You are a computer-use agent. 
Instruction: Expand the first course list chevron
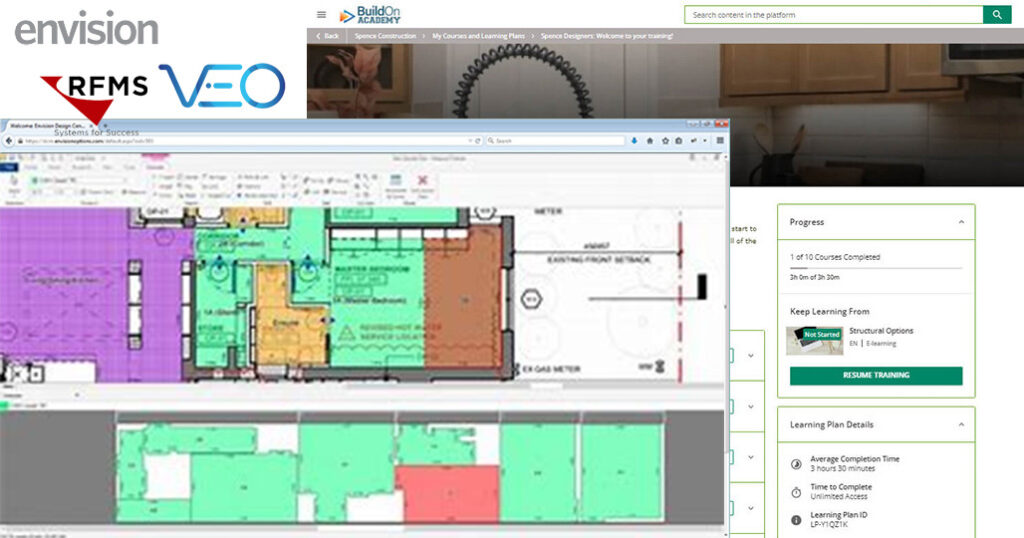pyautogui.click(x=751, y=355)
